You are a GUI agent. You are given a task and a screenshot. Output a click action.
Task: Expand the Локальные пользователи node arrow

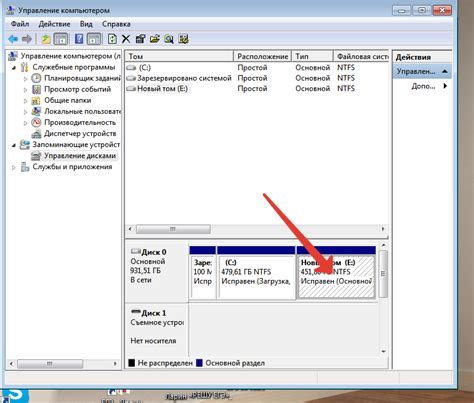click(x=25, y=112)
